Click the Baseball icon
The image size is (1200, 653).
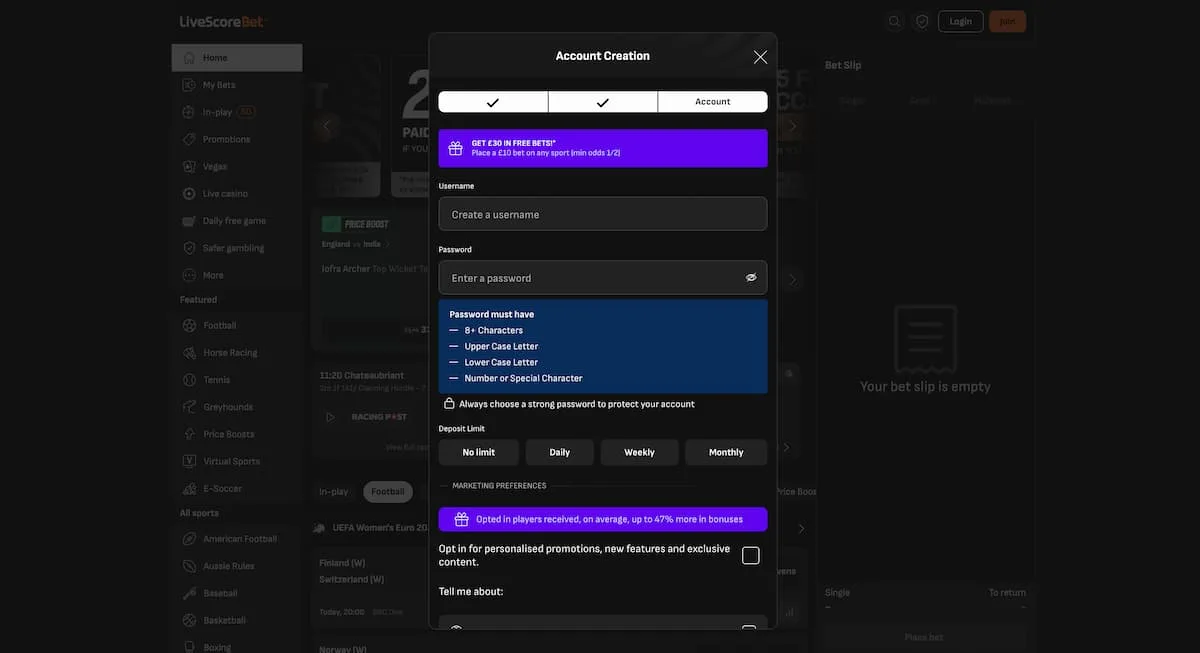[x=189, y=593]
